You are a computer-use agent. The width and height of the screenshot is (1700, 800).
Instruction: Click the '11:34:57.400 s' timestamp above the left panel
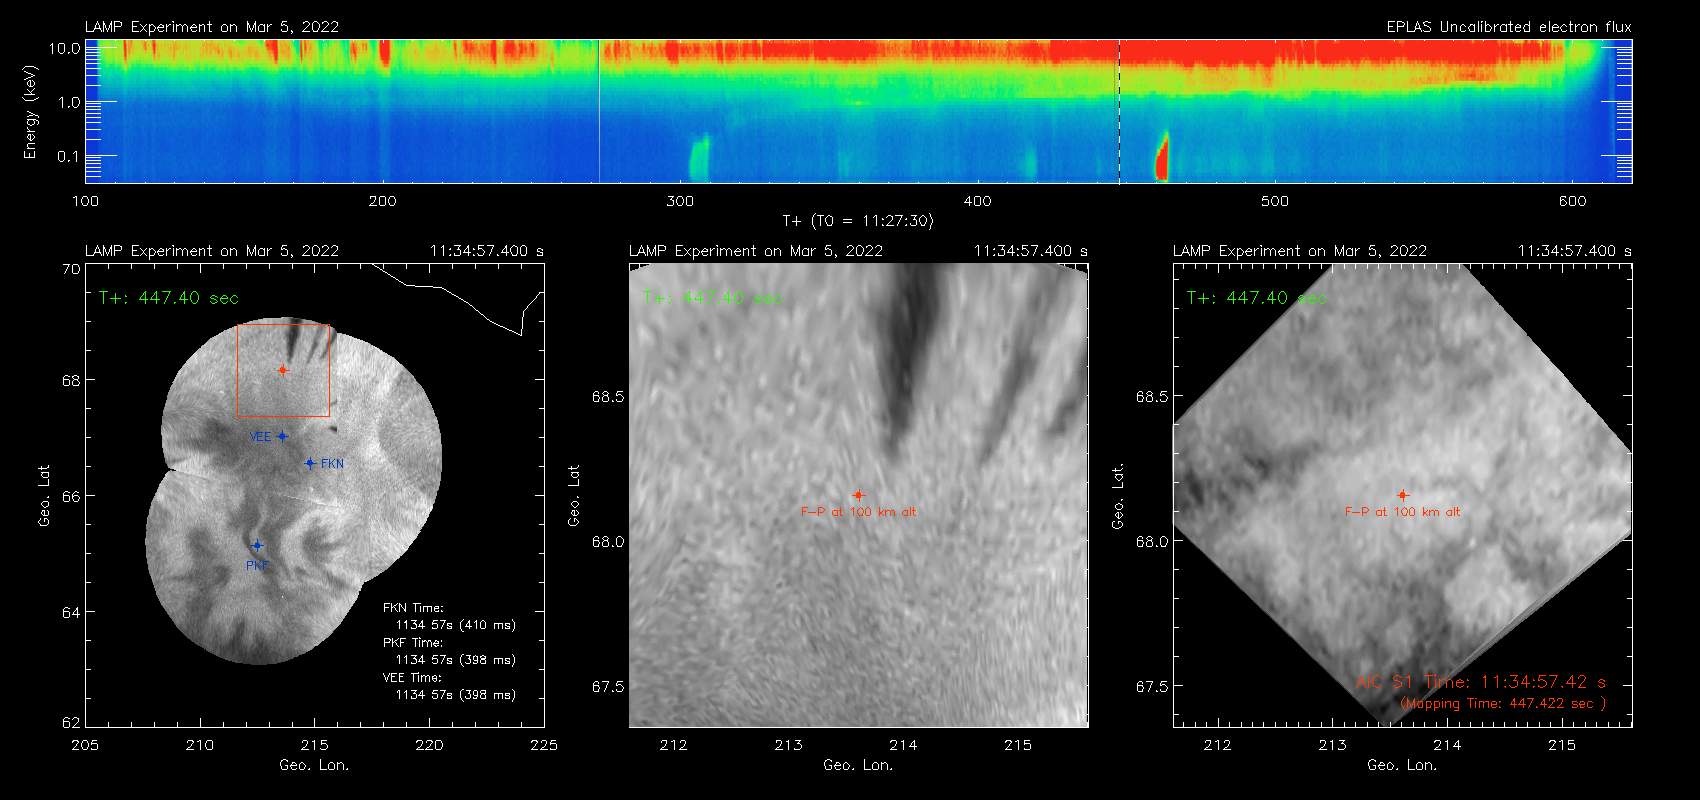(x=487, y=251)
